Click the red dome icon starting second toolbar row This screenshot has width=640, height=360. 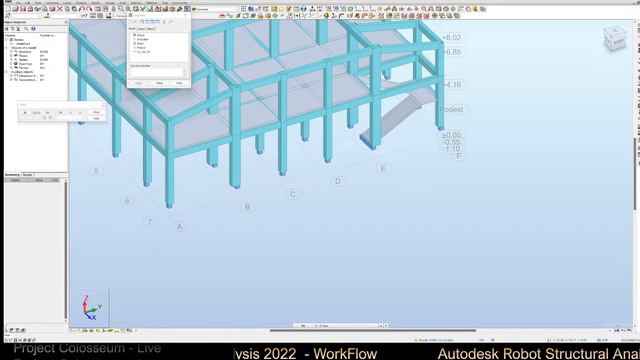click(x=222, y=16)
